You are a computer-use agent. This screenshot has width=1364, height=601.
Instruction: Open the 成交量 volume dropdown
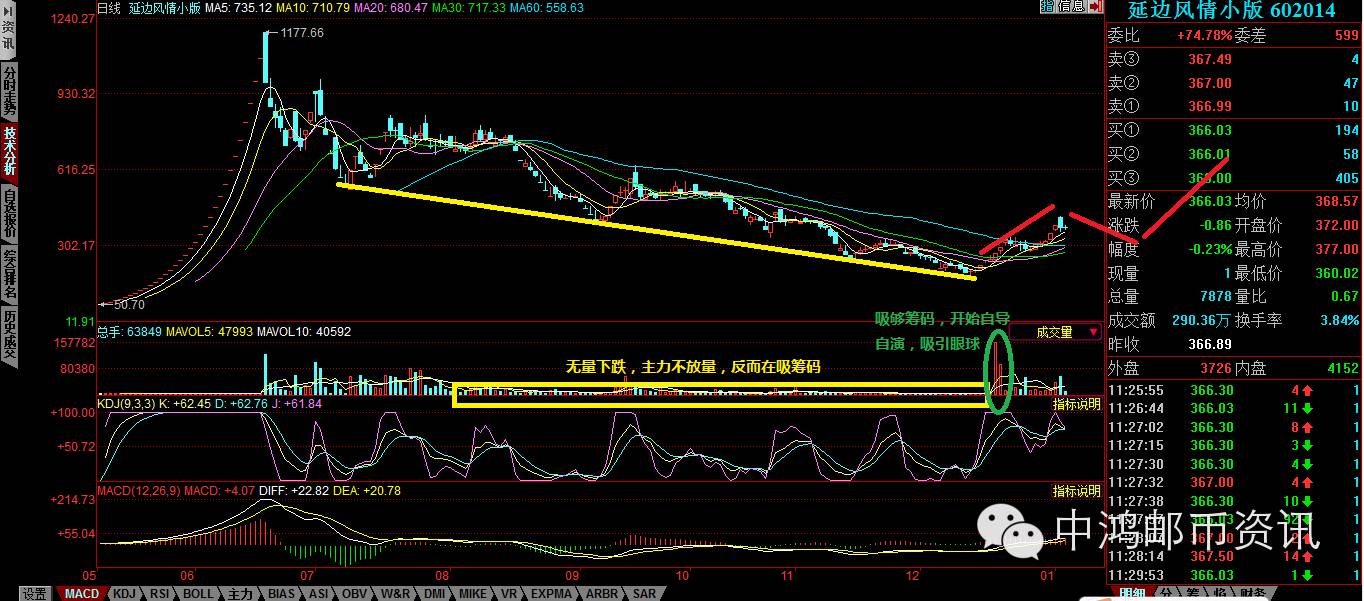click(1054, 332)
